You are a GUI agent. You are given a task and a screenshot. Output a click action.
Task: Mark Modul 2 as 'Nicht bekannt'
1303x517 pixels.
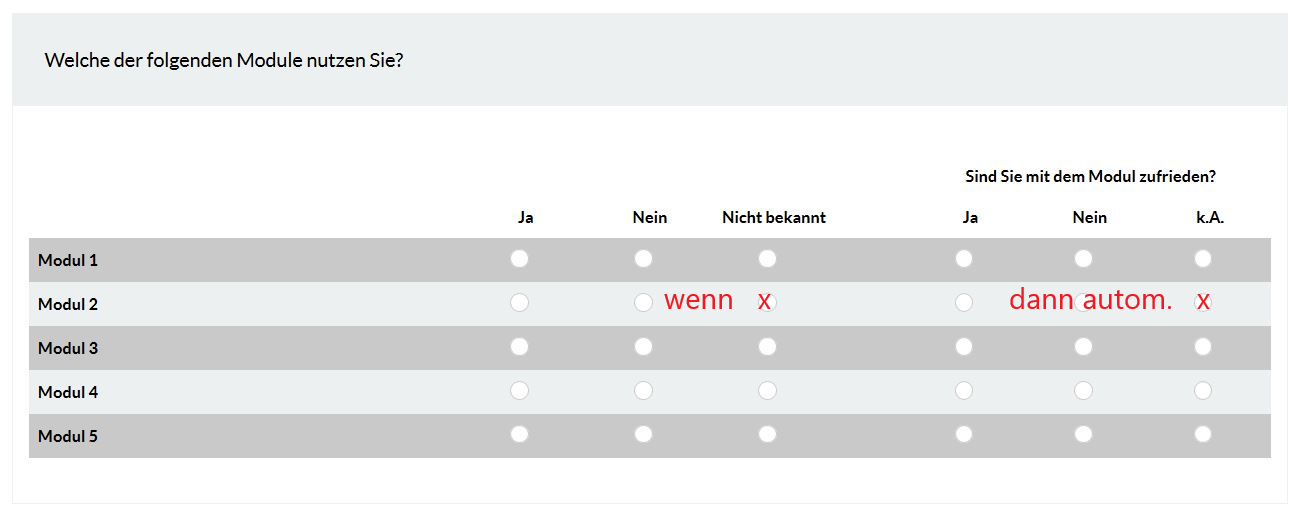click(x=767, y=303)
